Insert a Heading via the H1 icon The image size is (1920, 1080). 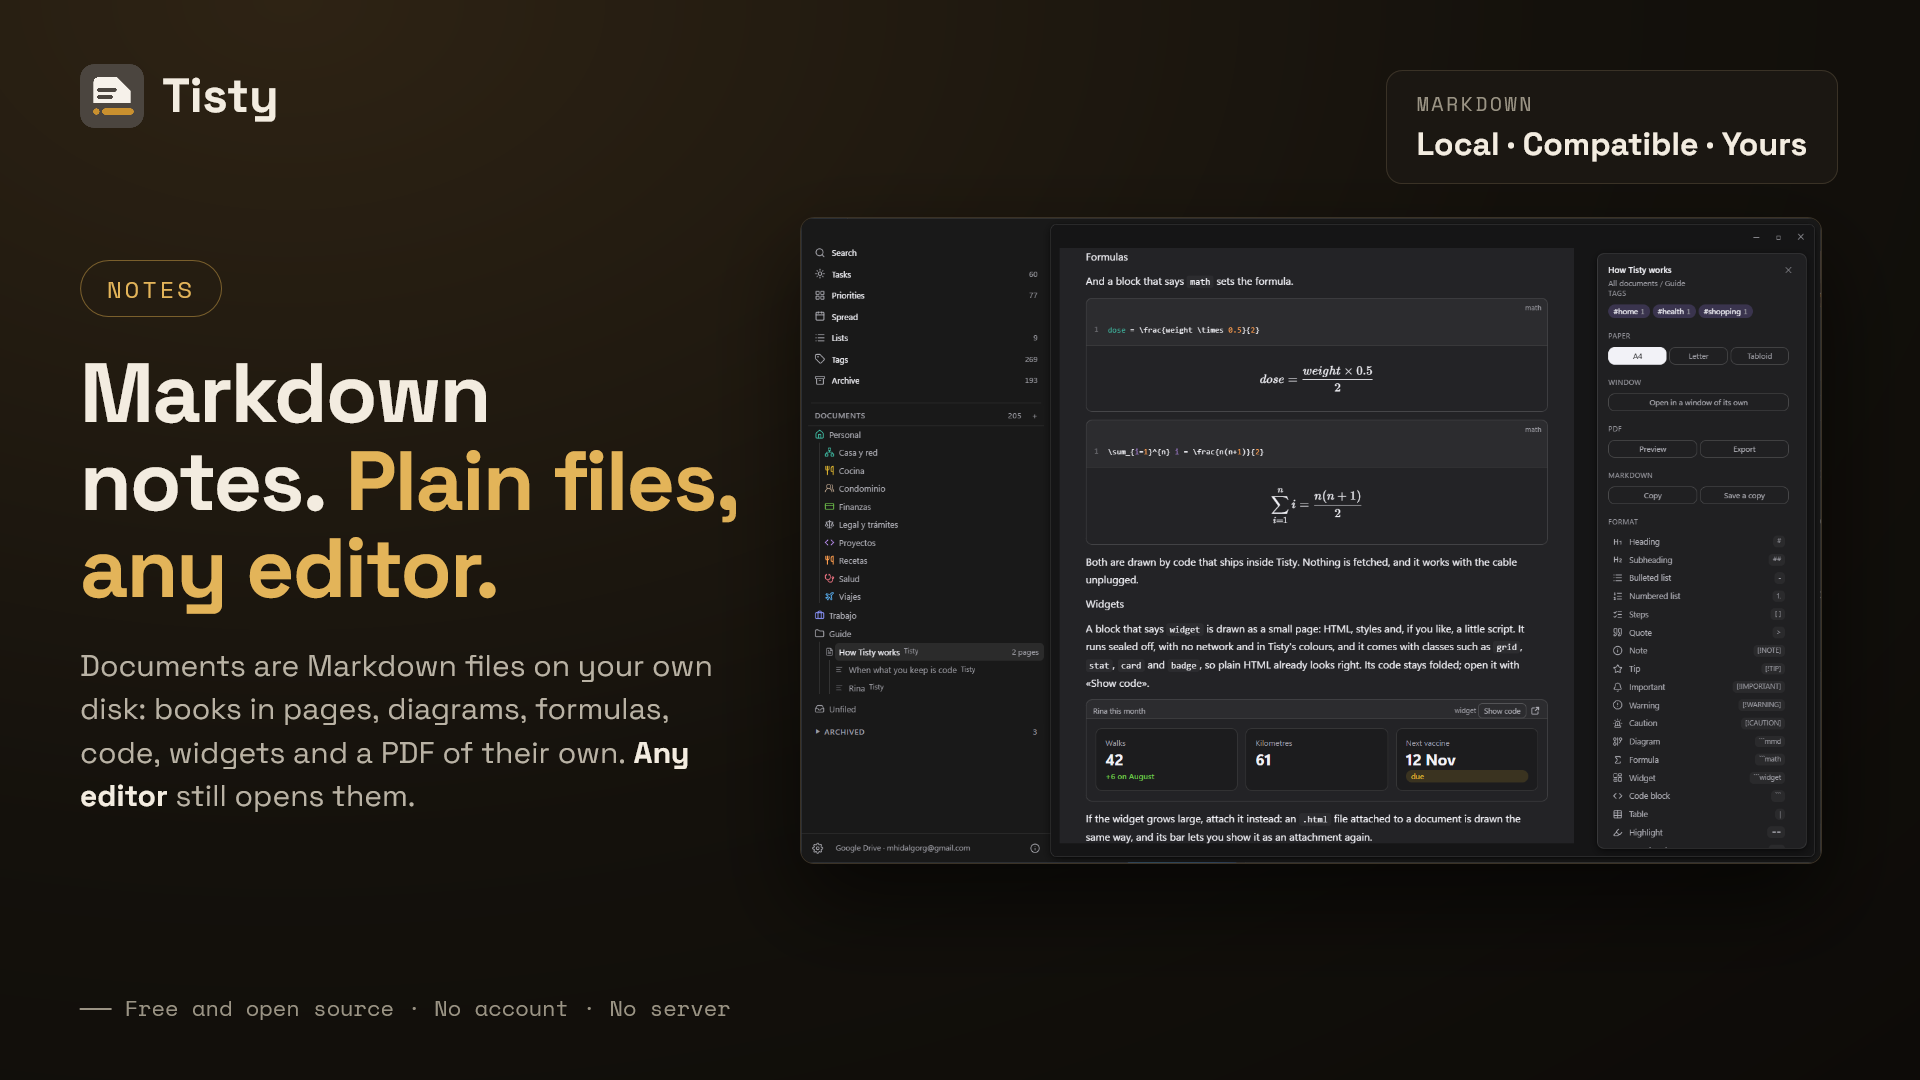[1617, 542]
